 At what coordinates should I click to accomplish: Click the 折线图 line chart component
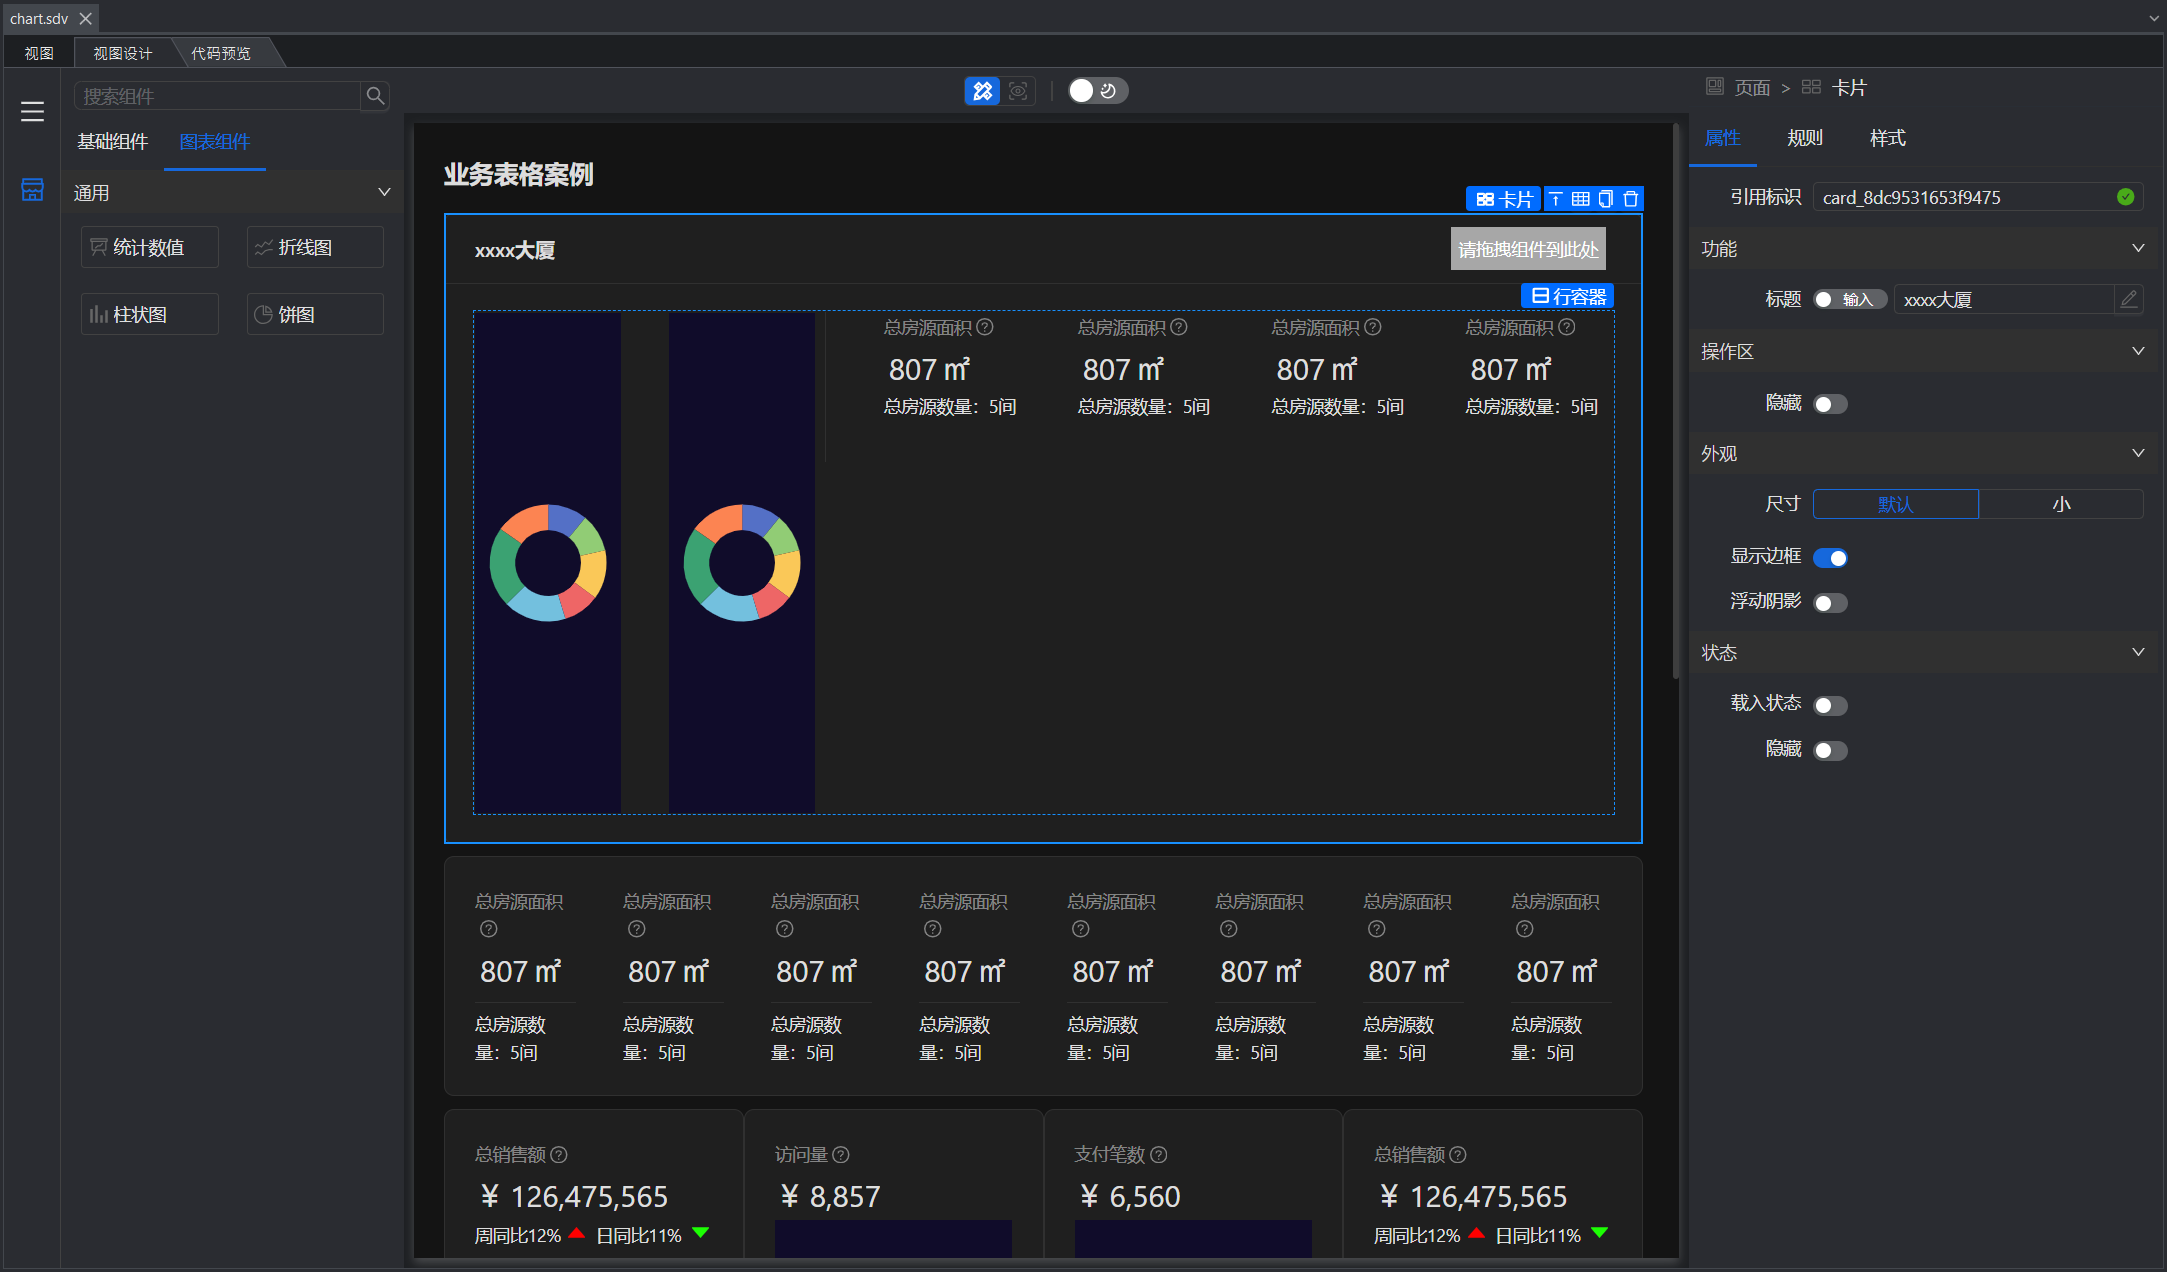[x=315, y=247]
